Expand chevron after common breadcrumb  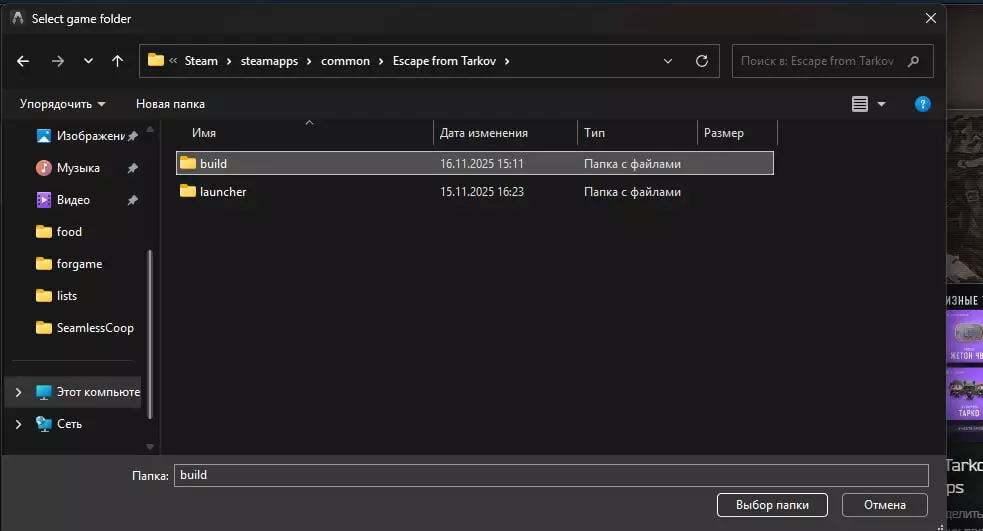click(381, 61)
